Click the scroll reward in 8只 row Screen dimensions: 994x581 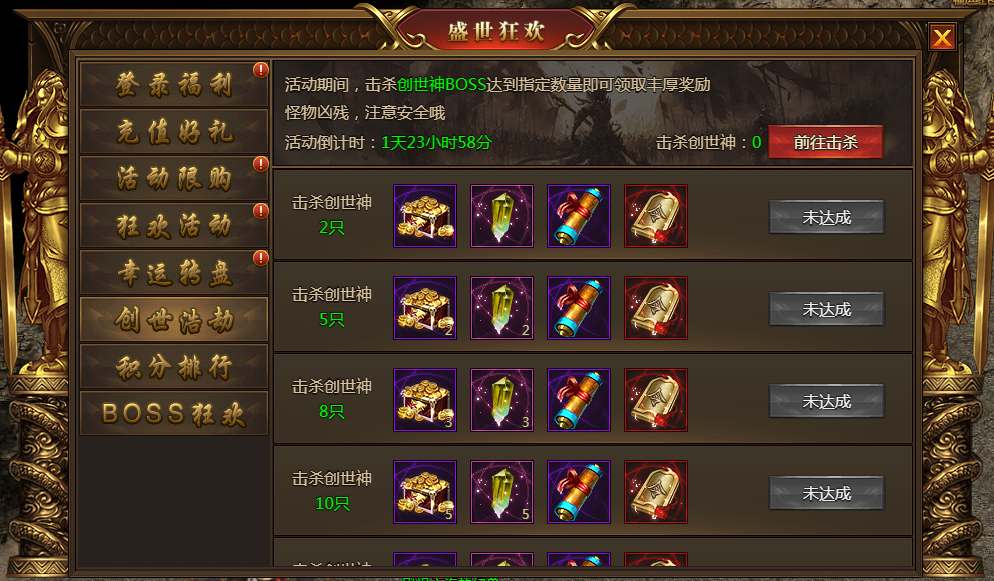[579, 400]
